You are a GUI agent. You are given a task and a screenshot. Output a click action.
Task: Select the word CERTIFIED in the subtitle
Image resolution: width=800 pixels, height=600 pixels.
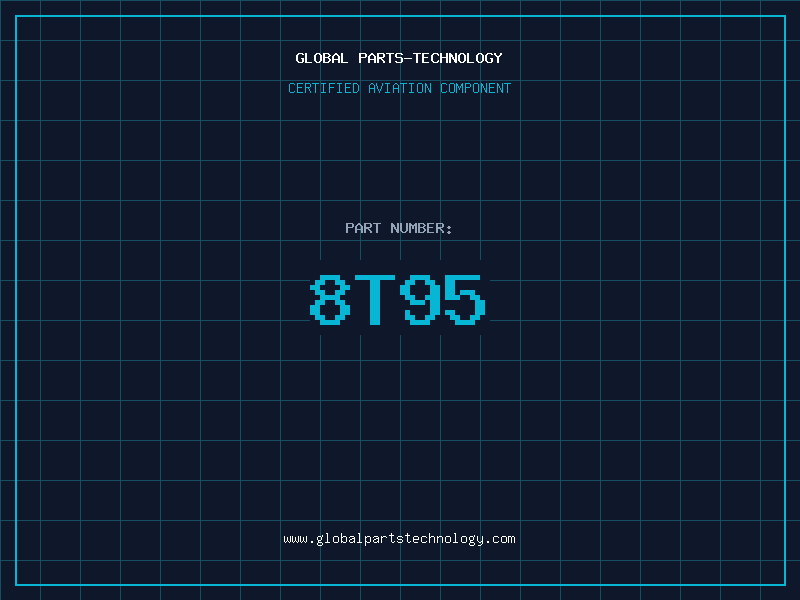click(324, 88)
